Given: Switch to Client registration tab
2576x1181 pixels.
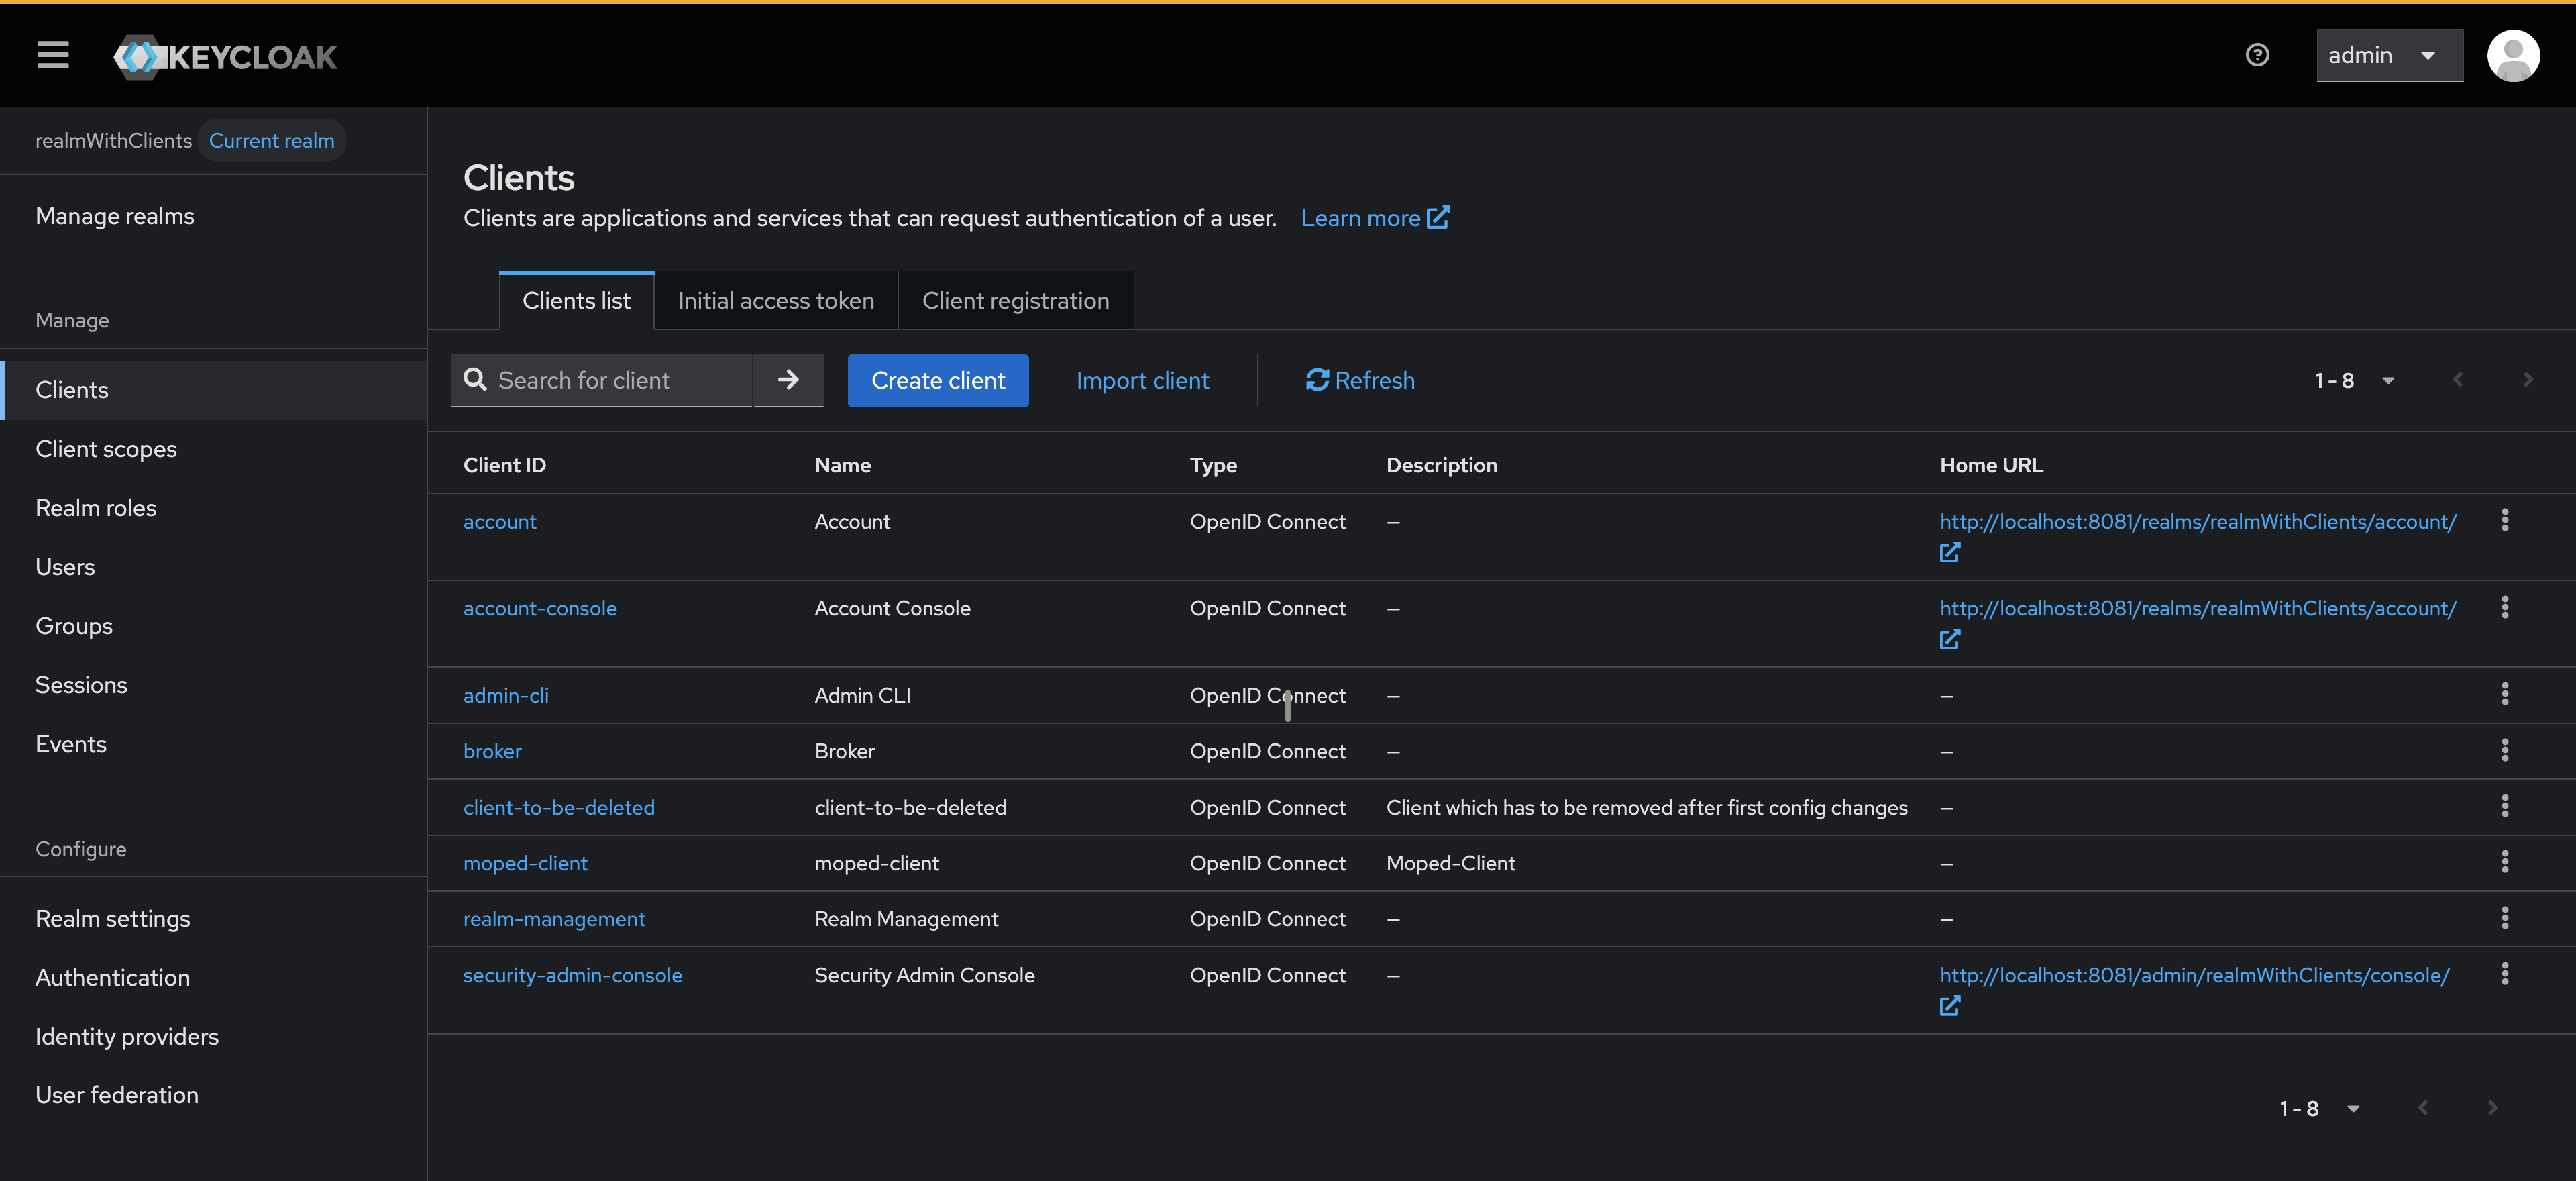Looking at the screenshot, I should pyautogui.click(x=1015, y=301).
